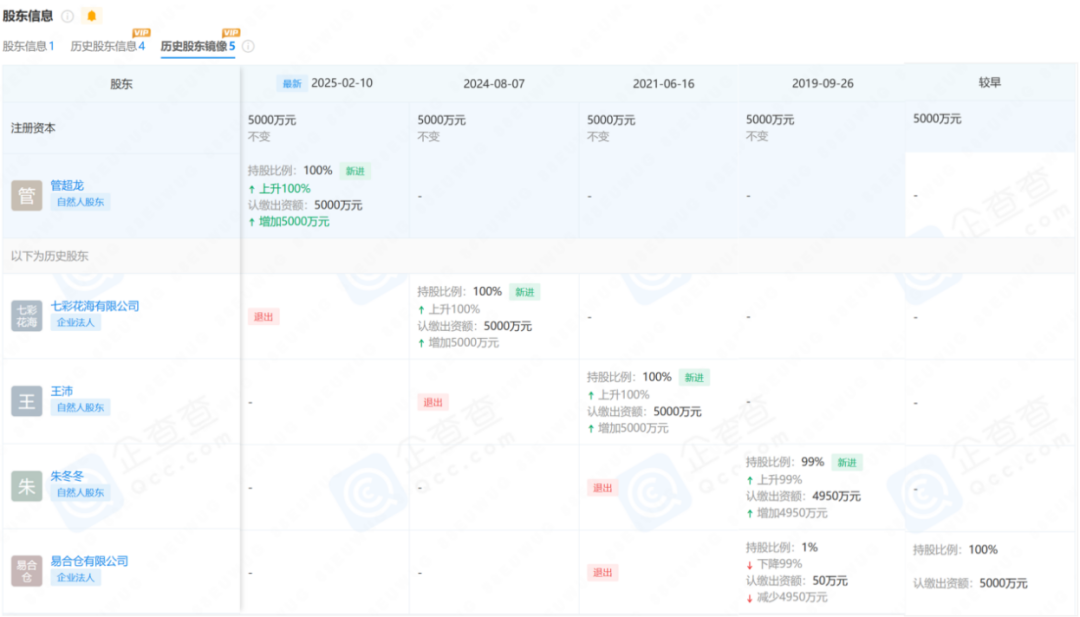Viewport: 1080px width, 617px height.
Task: Click the 较早 column header
Action: coord(989,83)
